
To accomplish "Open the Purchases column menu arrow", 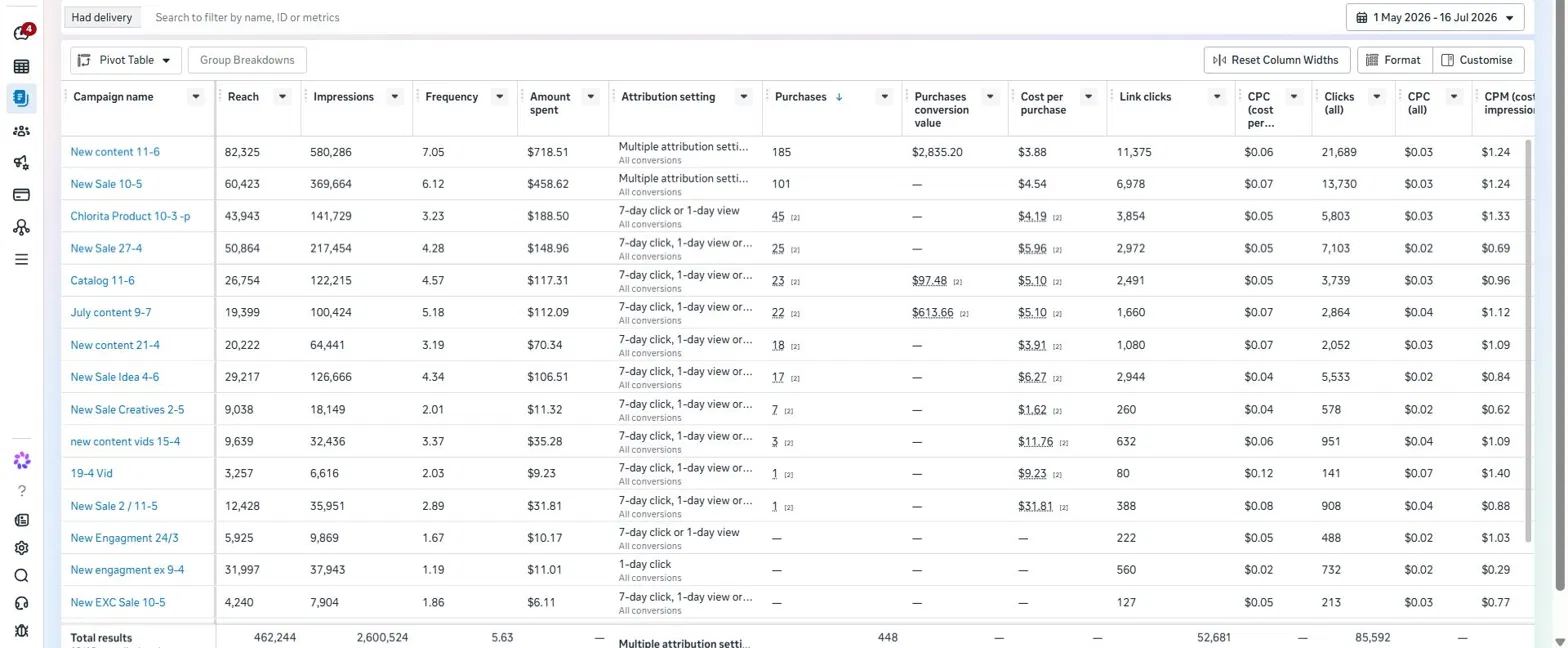I will (884, 97).
